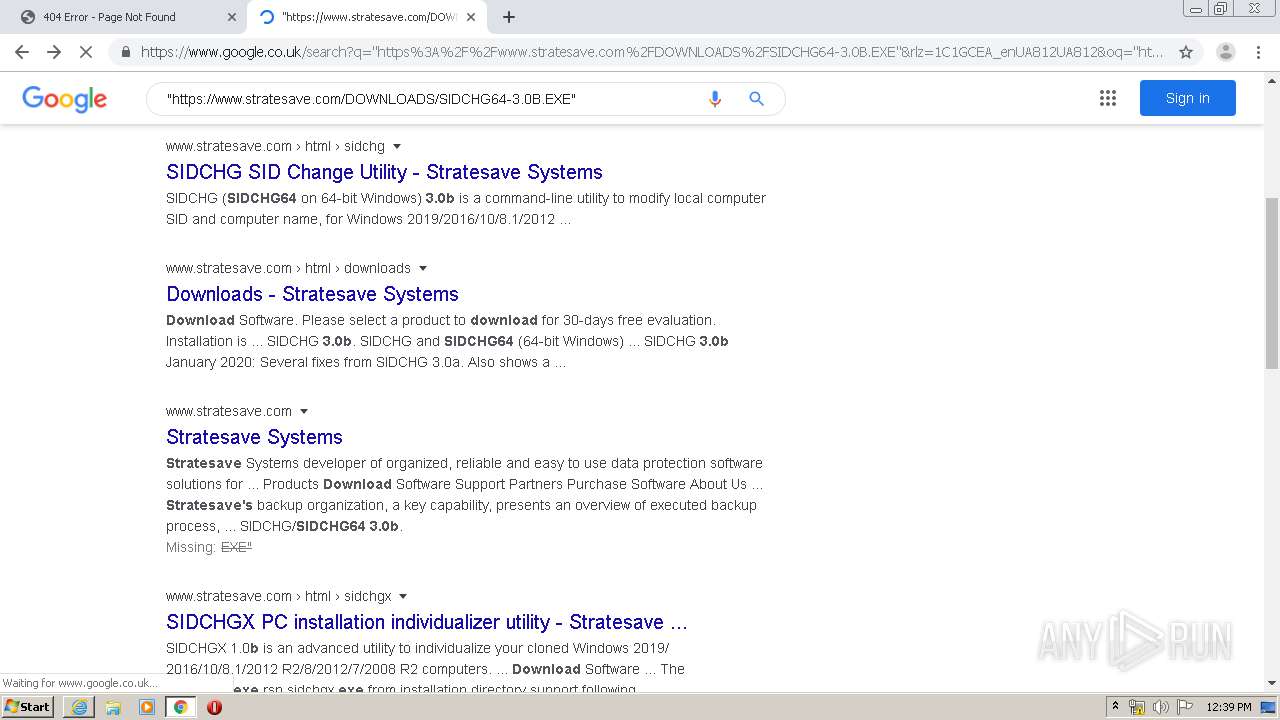The image size is (1280, 720).
Task: Open the Chrome profile avatar
Action: (x=1225, y=52)
